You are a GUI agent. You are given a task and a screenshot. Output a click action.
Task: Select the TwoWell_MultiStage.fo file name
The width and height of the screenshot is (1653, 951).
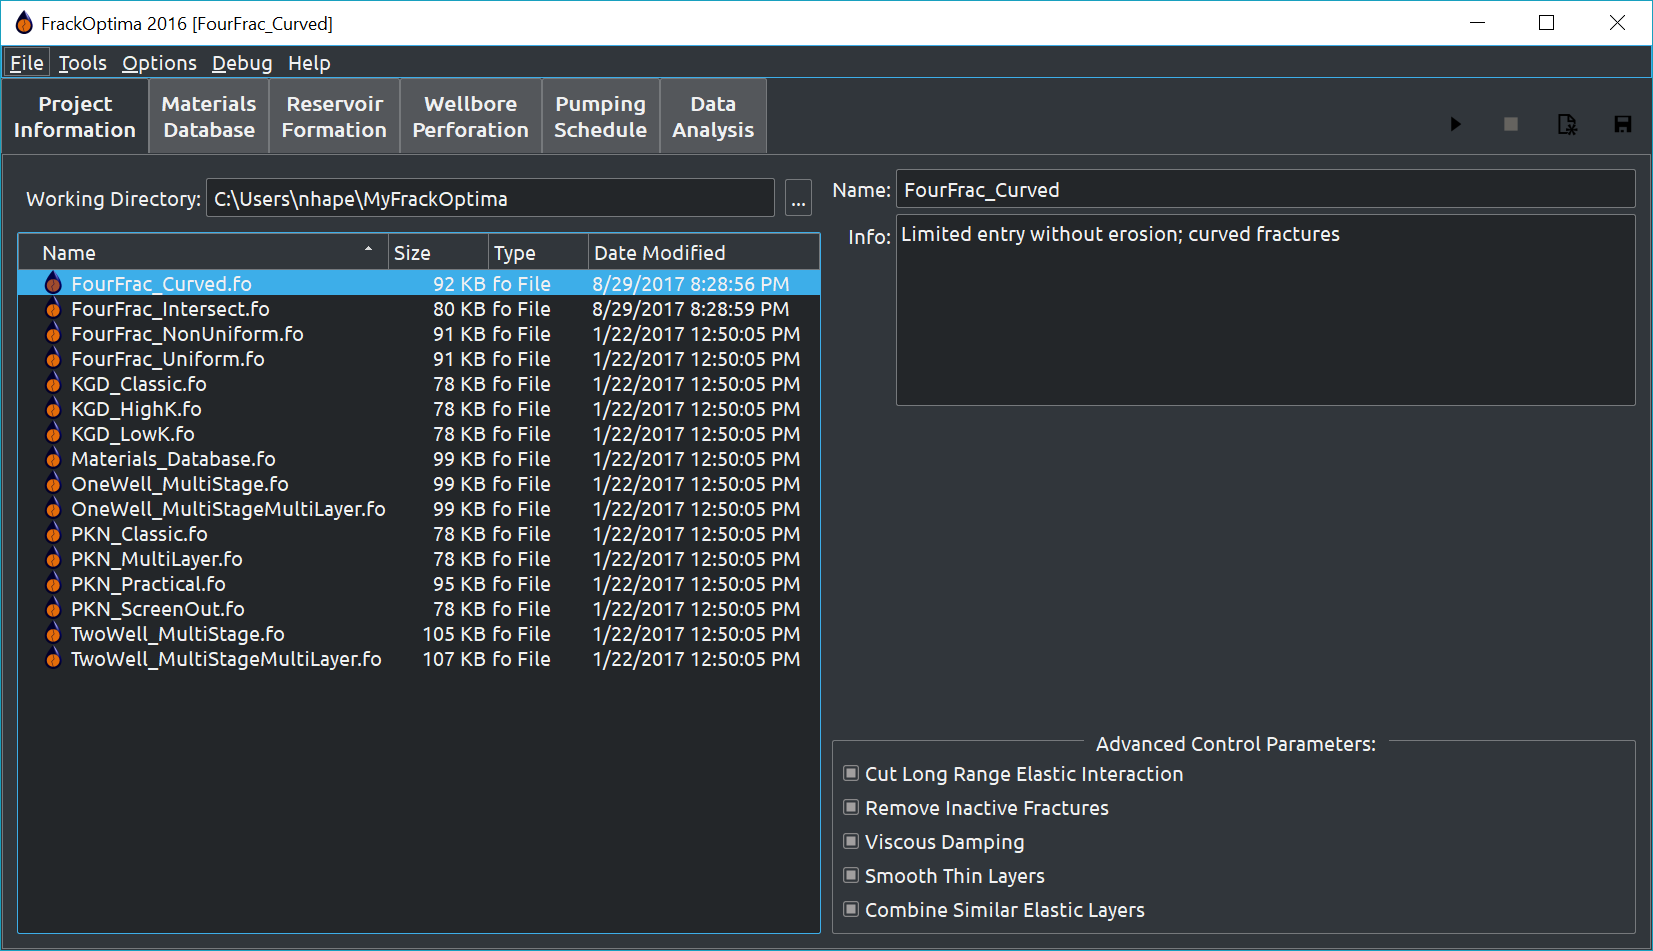[178, 634]
